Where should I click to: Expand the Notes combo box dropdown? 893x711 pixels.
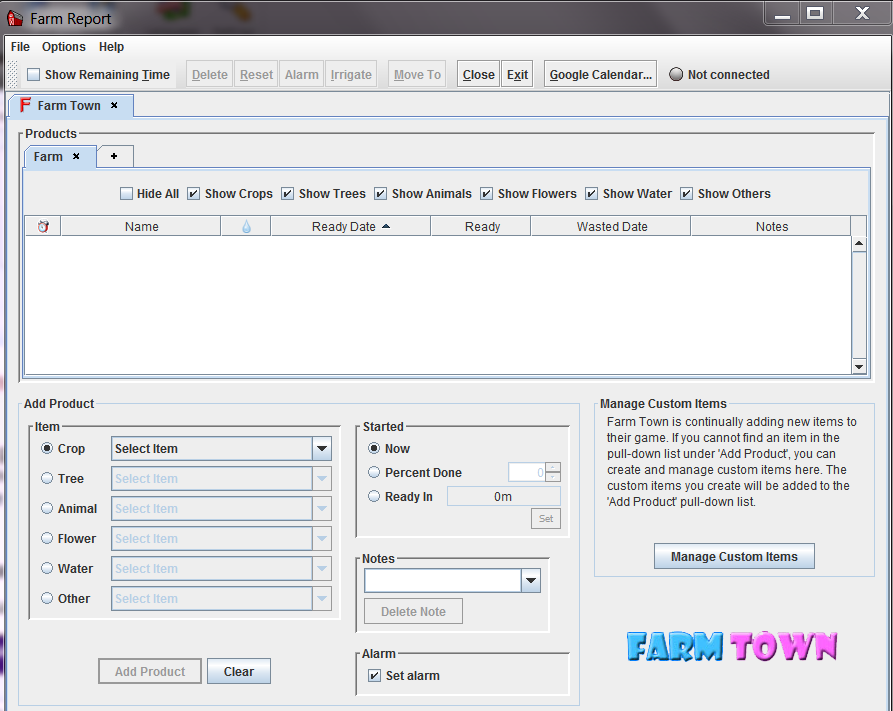pyautogui.click(x=531, y=581)
